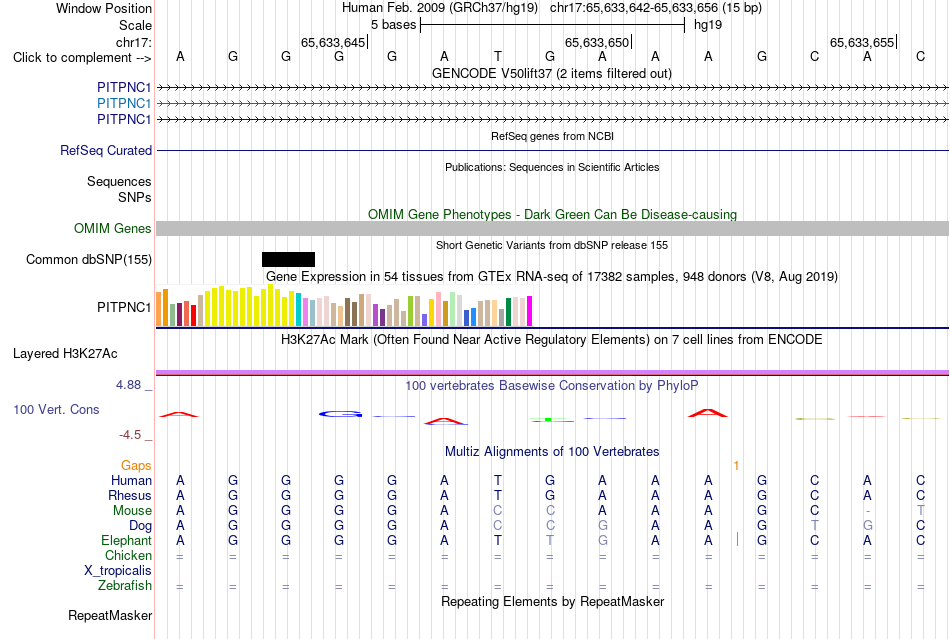Click the Sequences label in Publications track
This screenshot has width=950, height=639.
pyautogui.click(x=119, y=181)
